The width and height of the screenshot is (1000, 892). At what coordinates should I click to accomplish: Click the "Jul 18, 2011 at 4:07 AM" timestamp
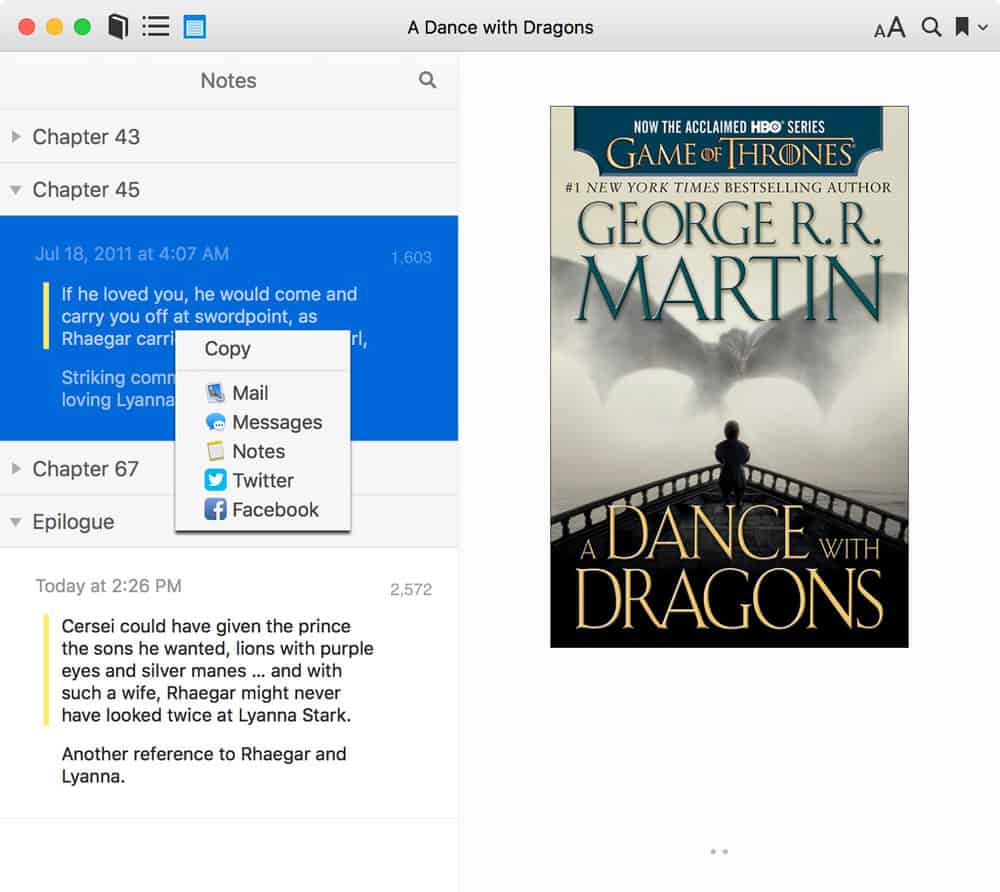point(132,254)
